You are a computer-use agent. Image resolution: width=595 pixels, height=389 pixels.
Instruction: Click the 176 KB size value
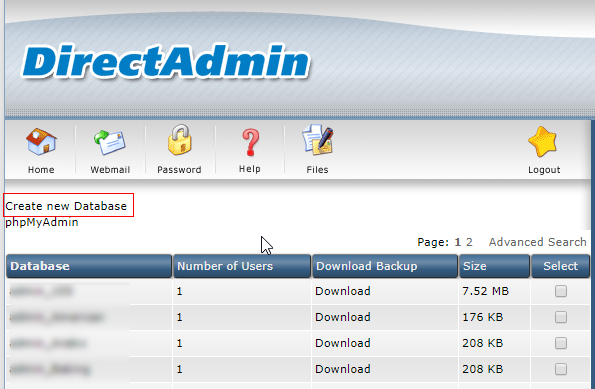[x=483, y=317]
